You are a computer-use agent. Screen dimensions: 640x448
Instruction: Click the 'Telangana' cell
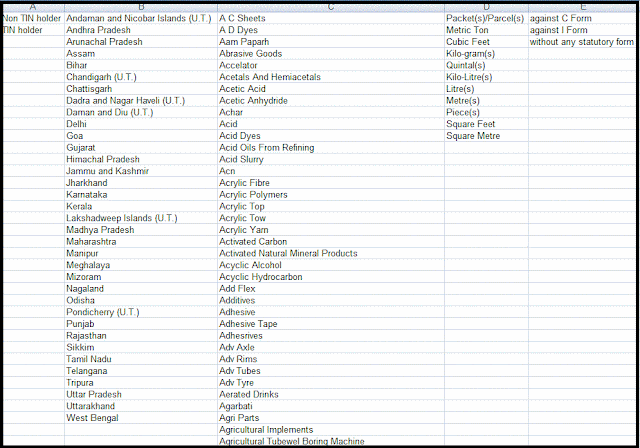(x=141, y=371)
